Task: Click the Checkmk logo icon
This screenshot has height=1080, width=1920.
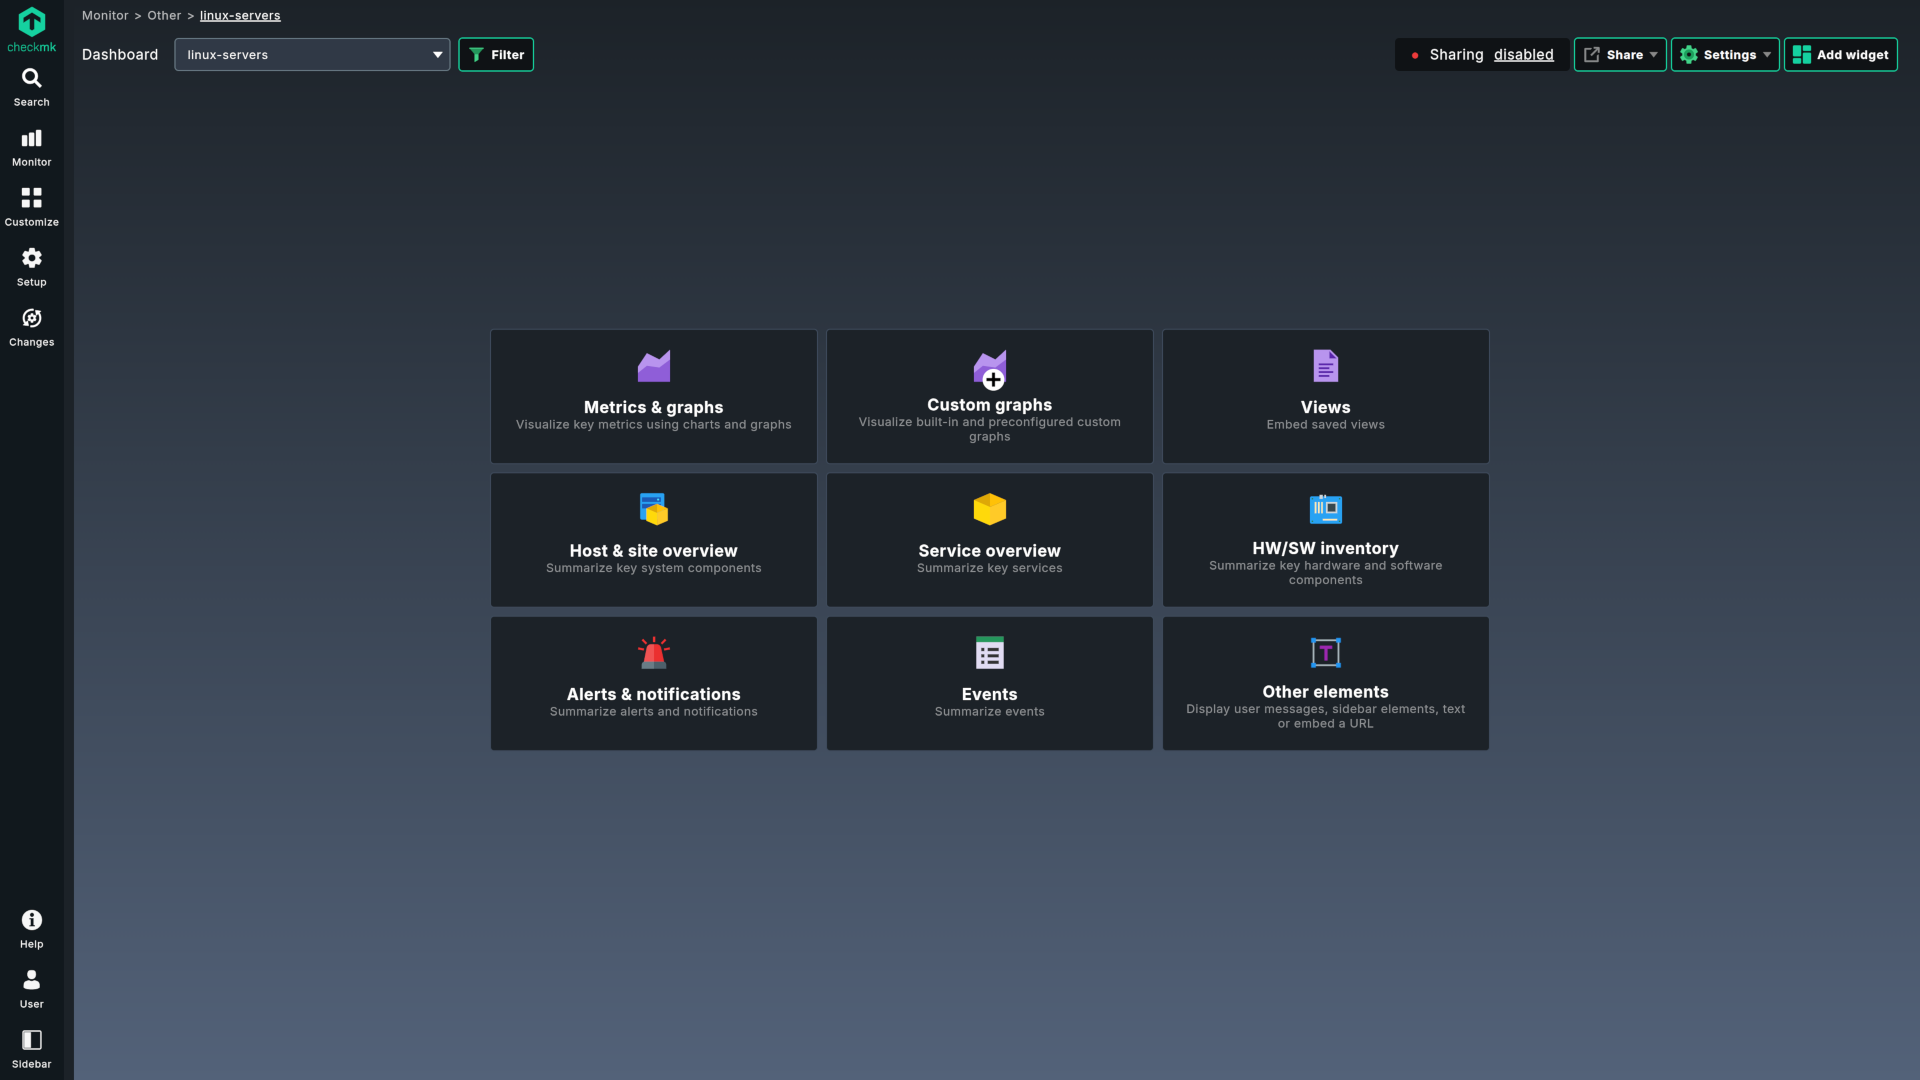Action: (31, 22)
